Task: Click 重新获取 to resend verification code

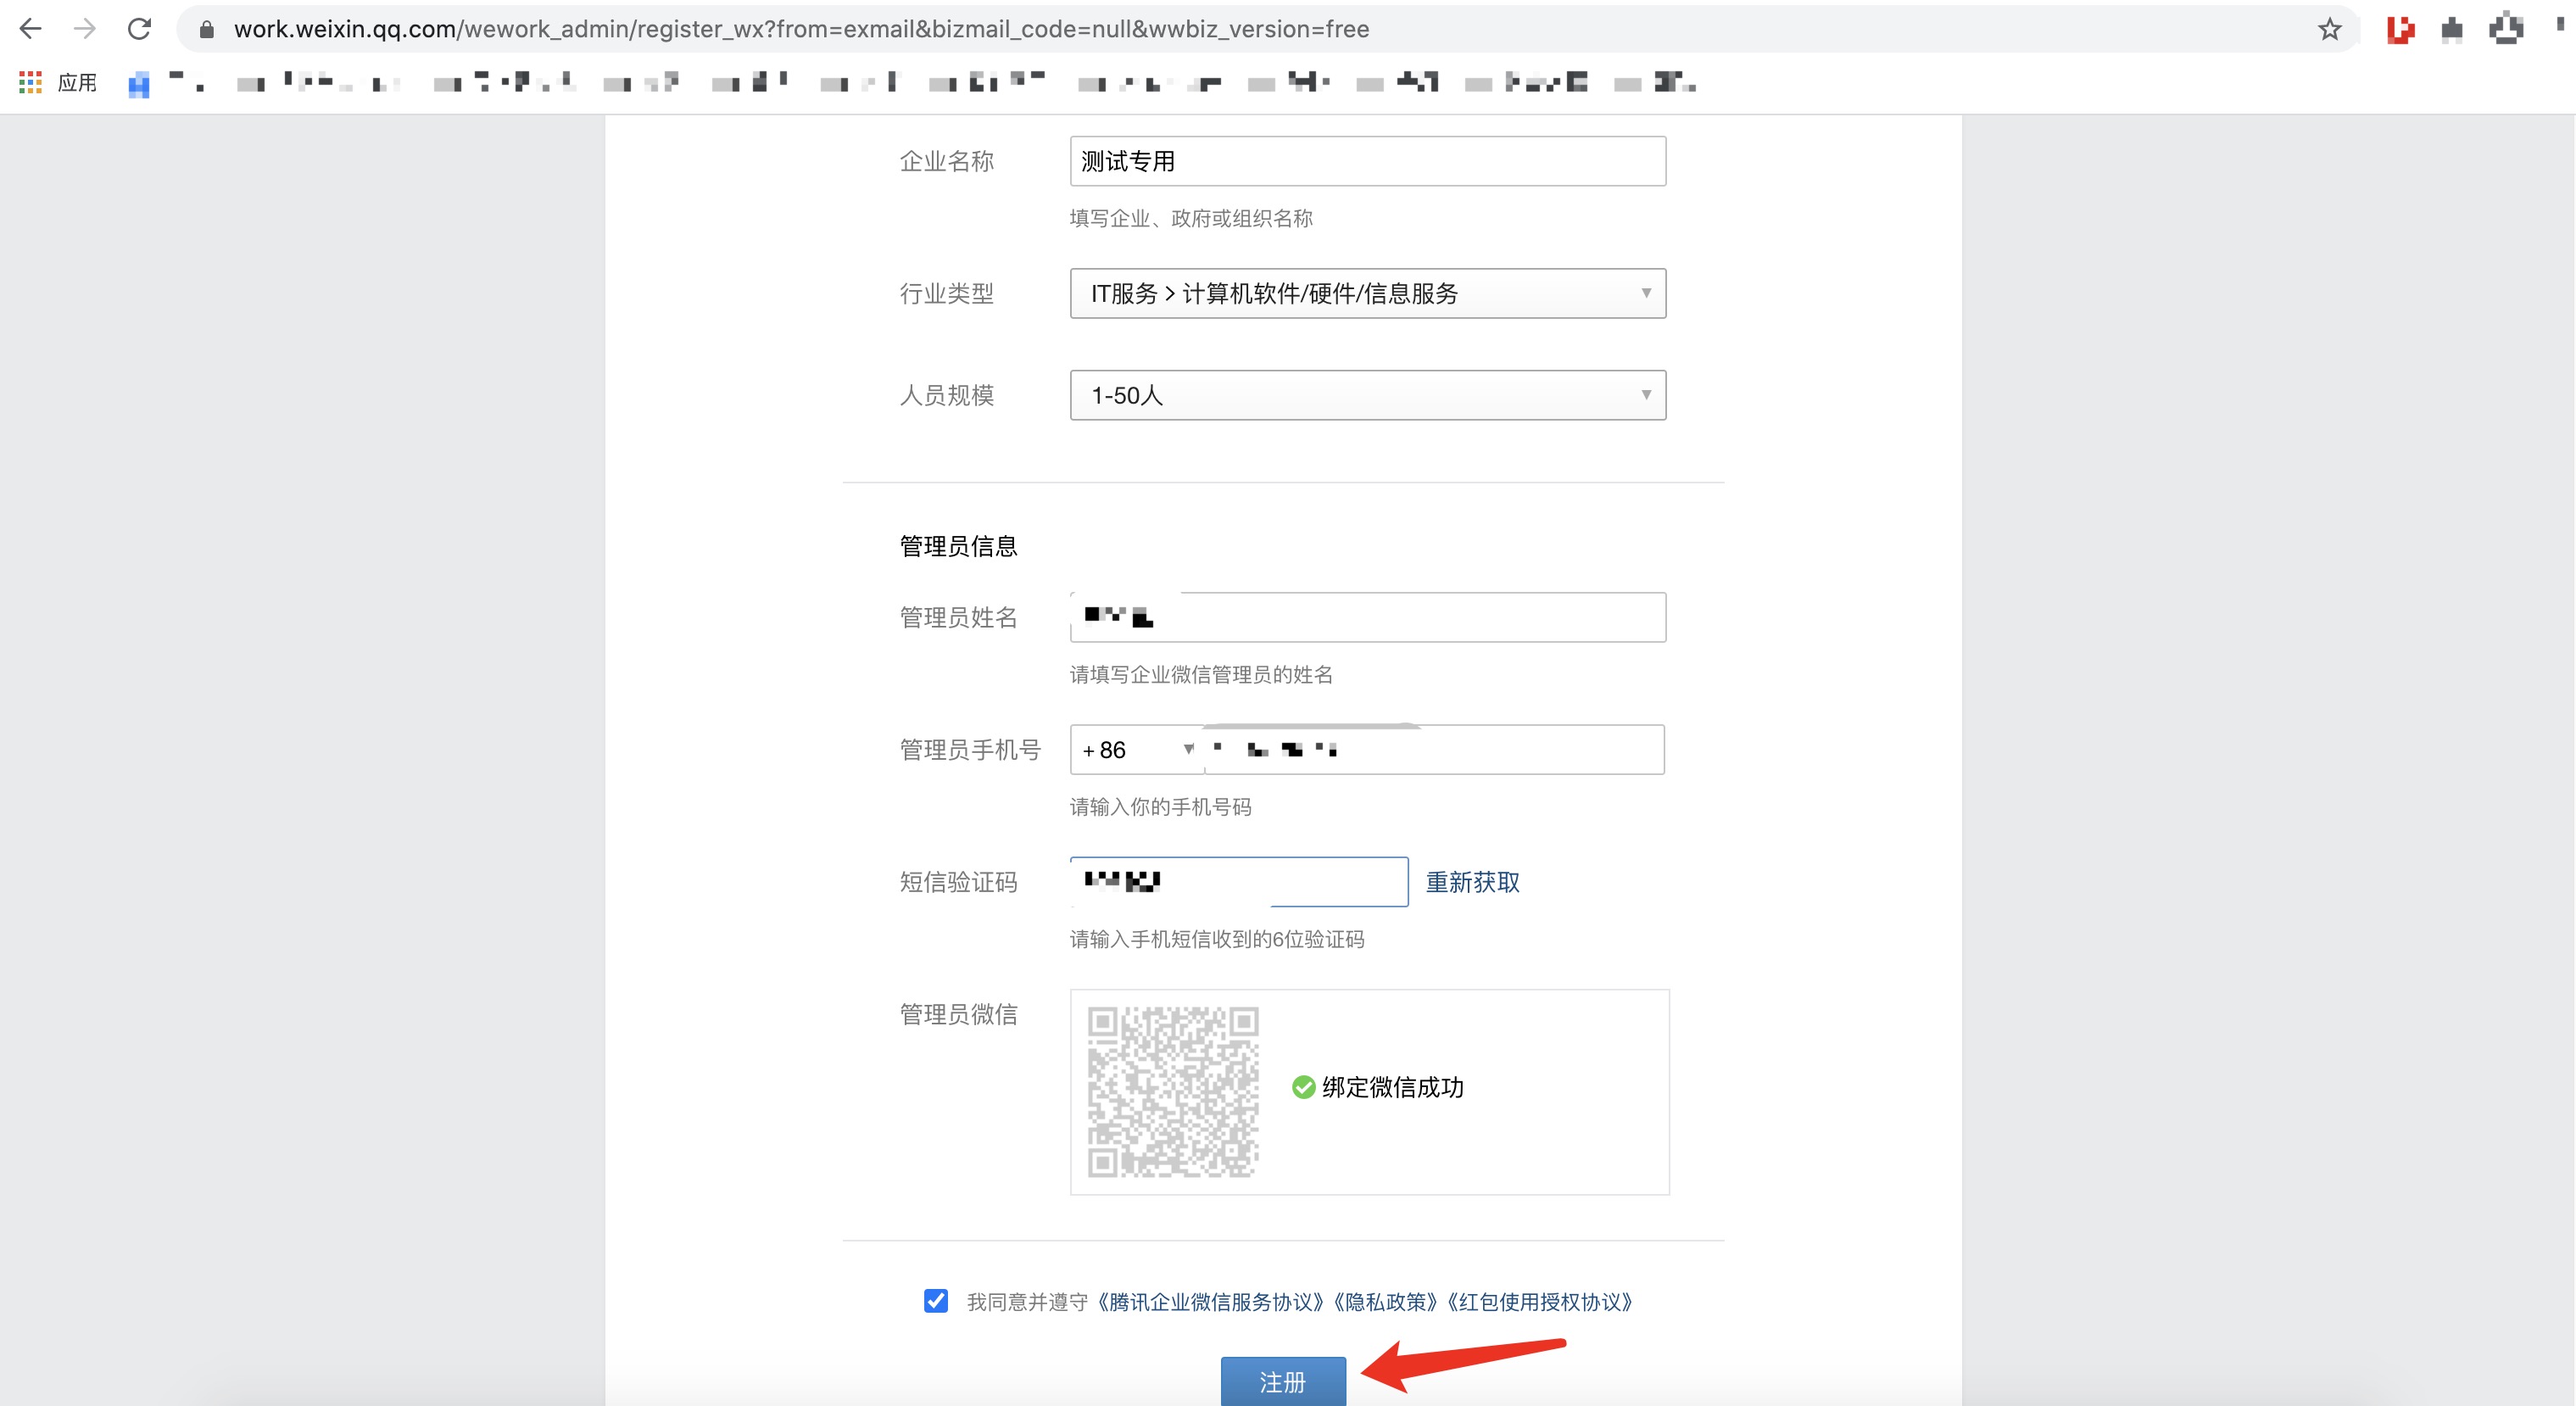Action: pos(1471,883)
